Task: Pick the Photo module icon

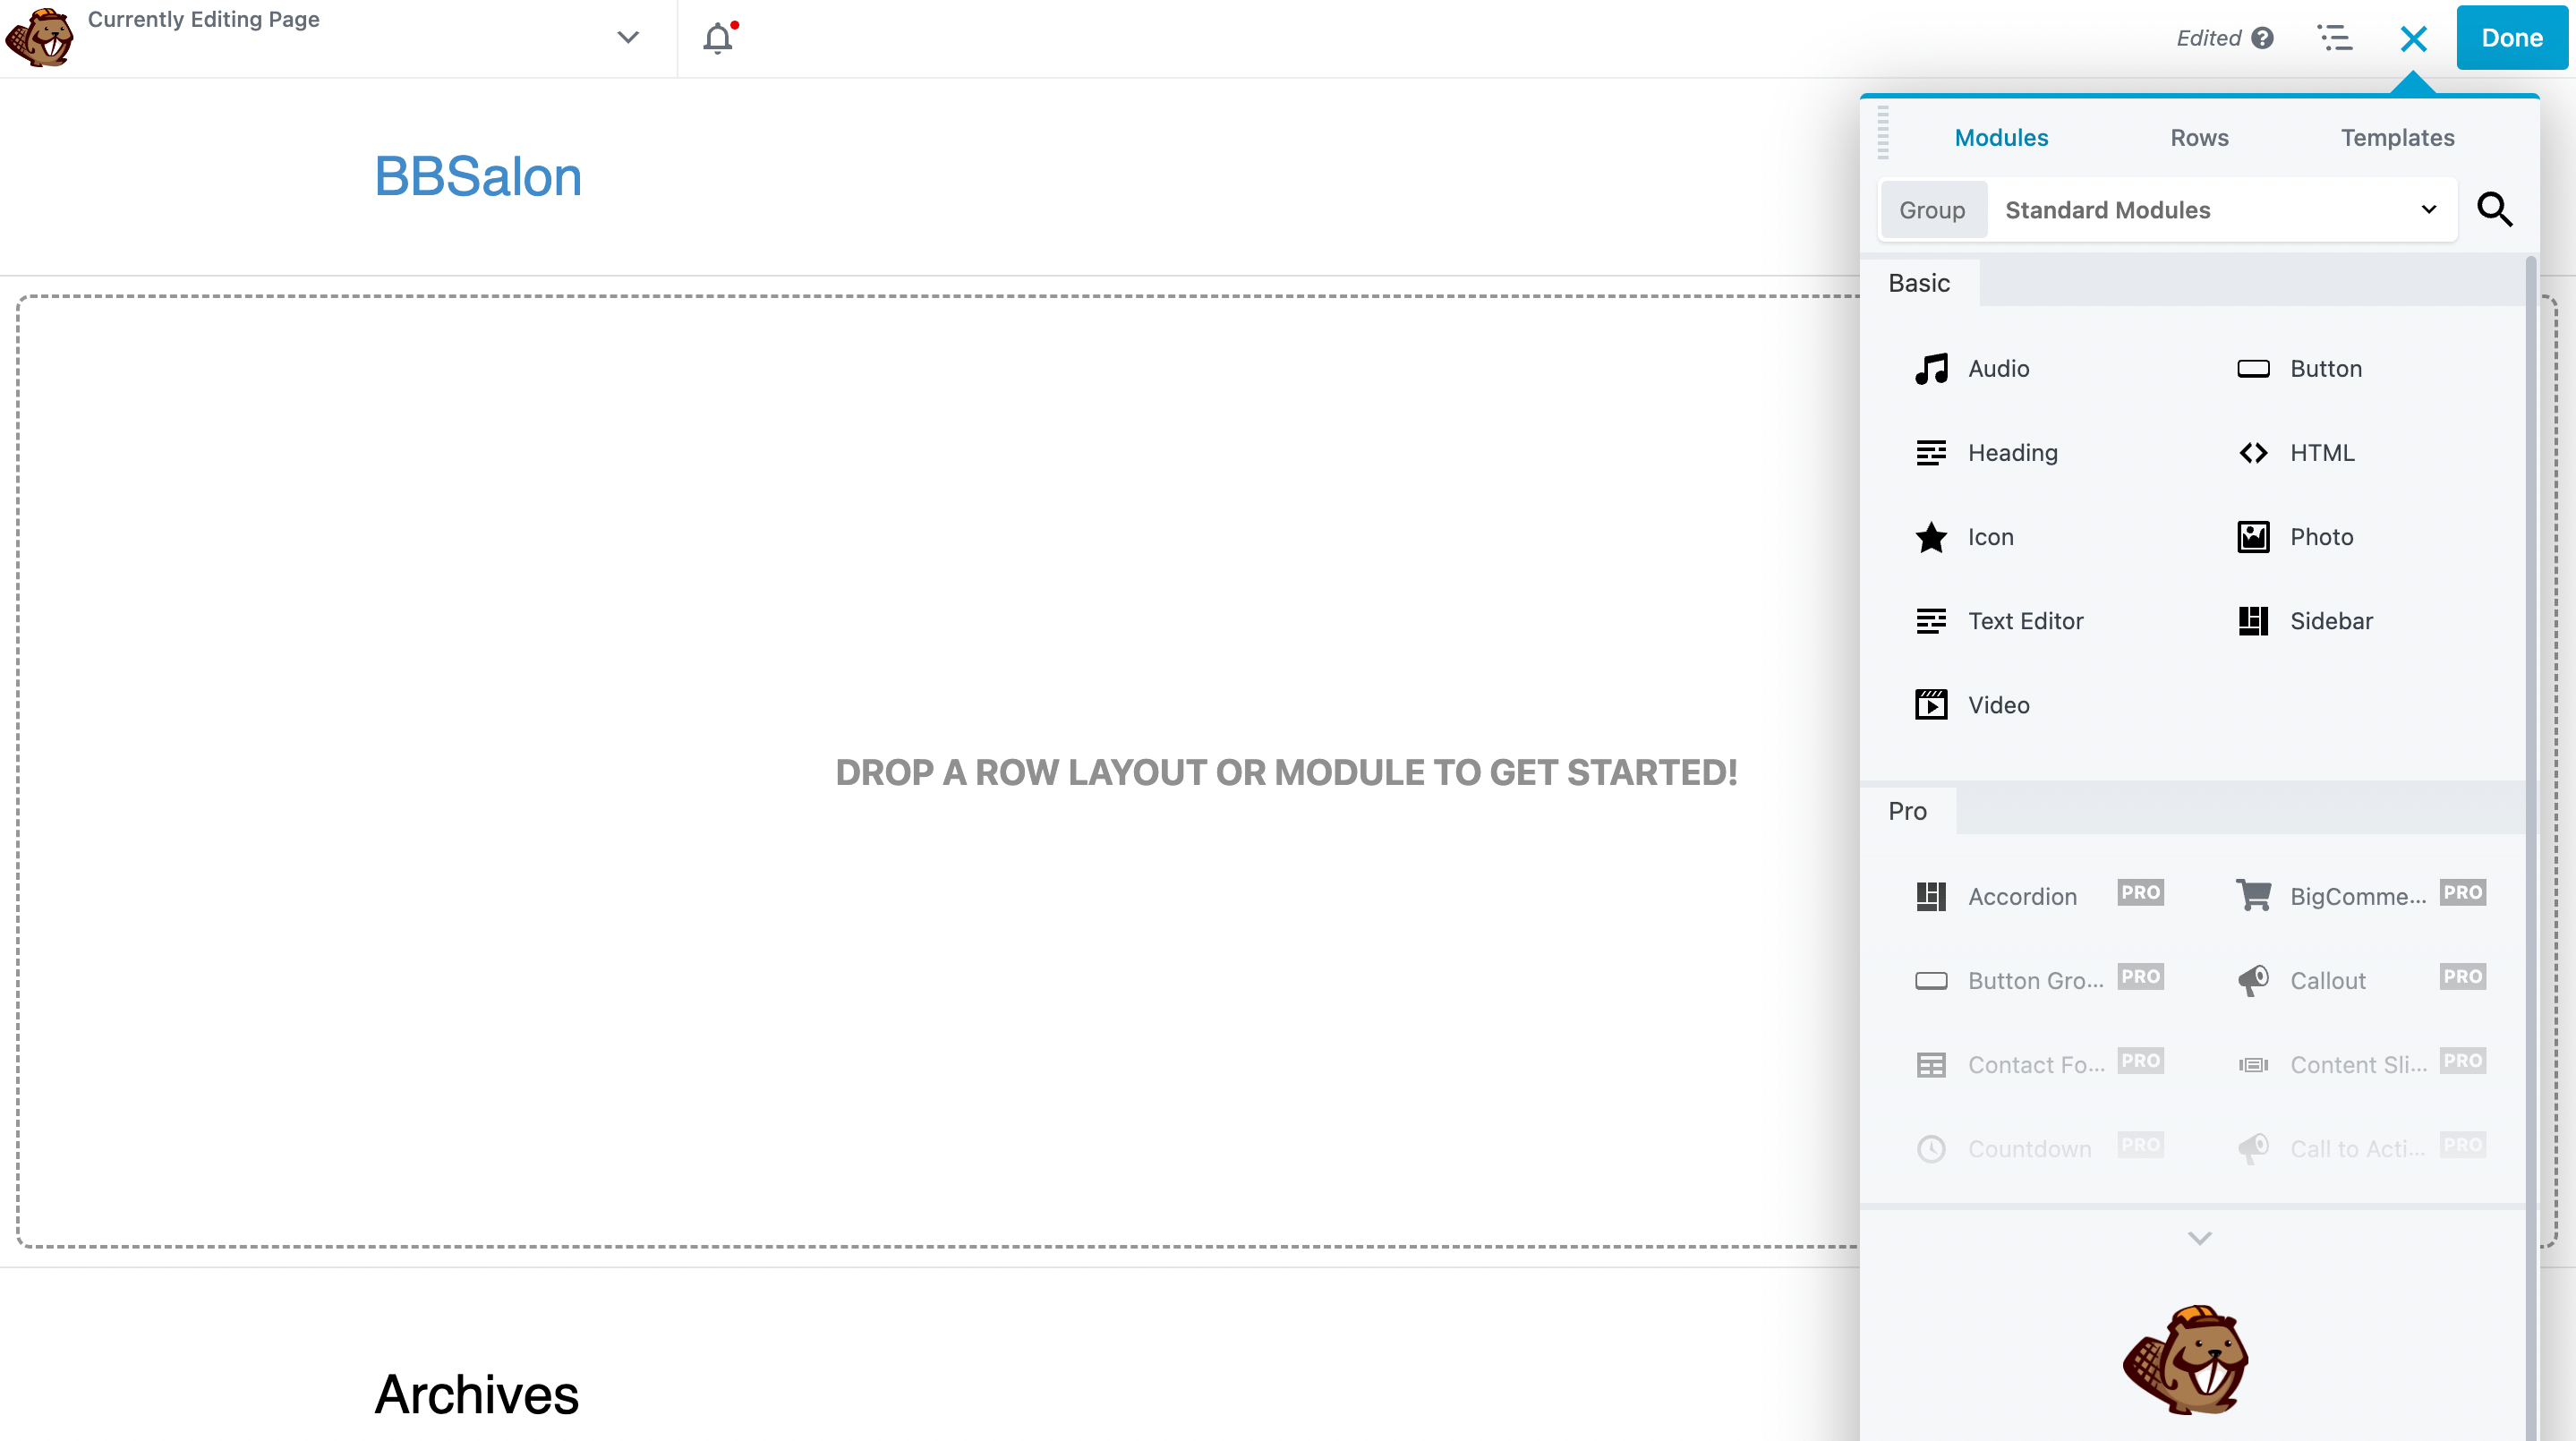Action: click(2253, 537)
